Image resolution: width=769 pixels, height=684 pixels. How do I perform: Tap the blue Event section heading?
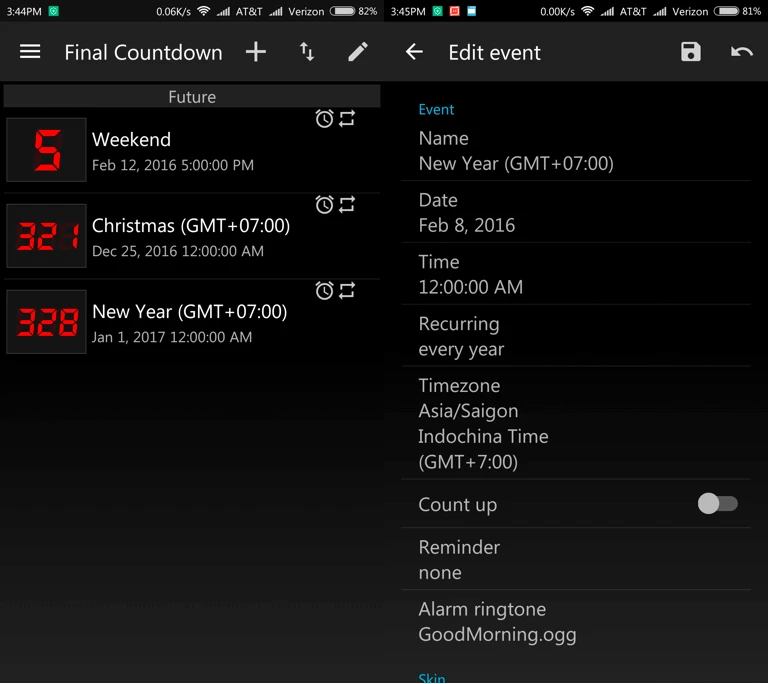[x=436, y=109]
